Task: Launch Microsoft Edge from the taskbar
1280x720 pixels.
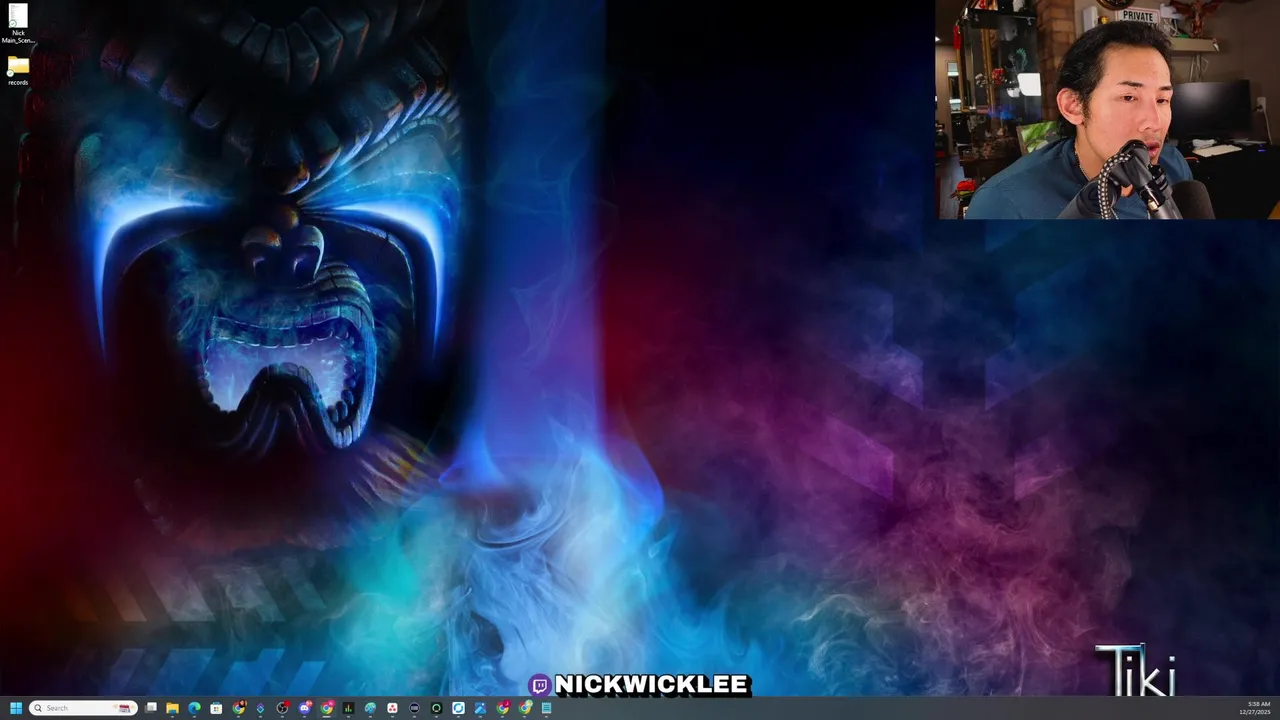Action: [x=194, y=708]
